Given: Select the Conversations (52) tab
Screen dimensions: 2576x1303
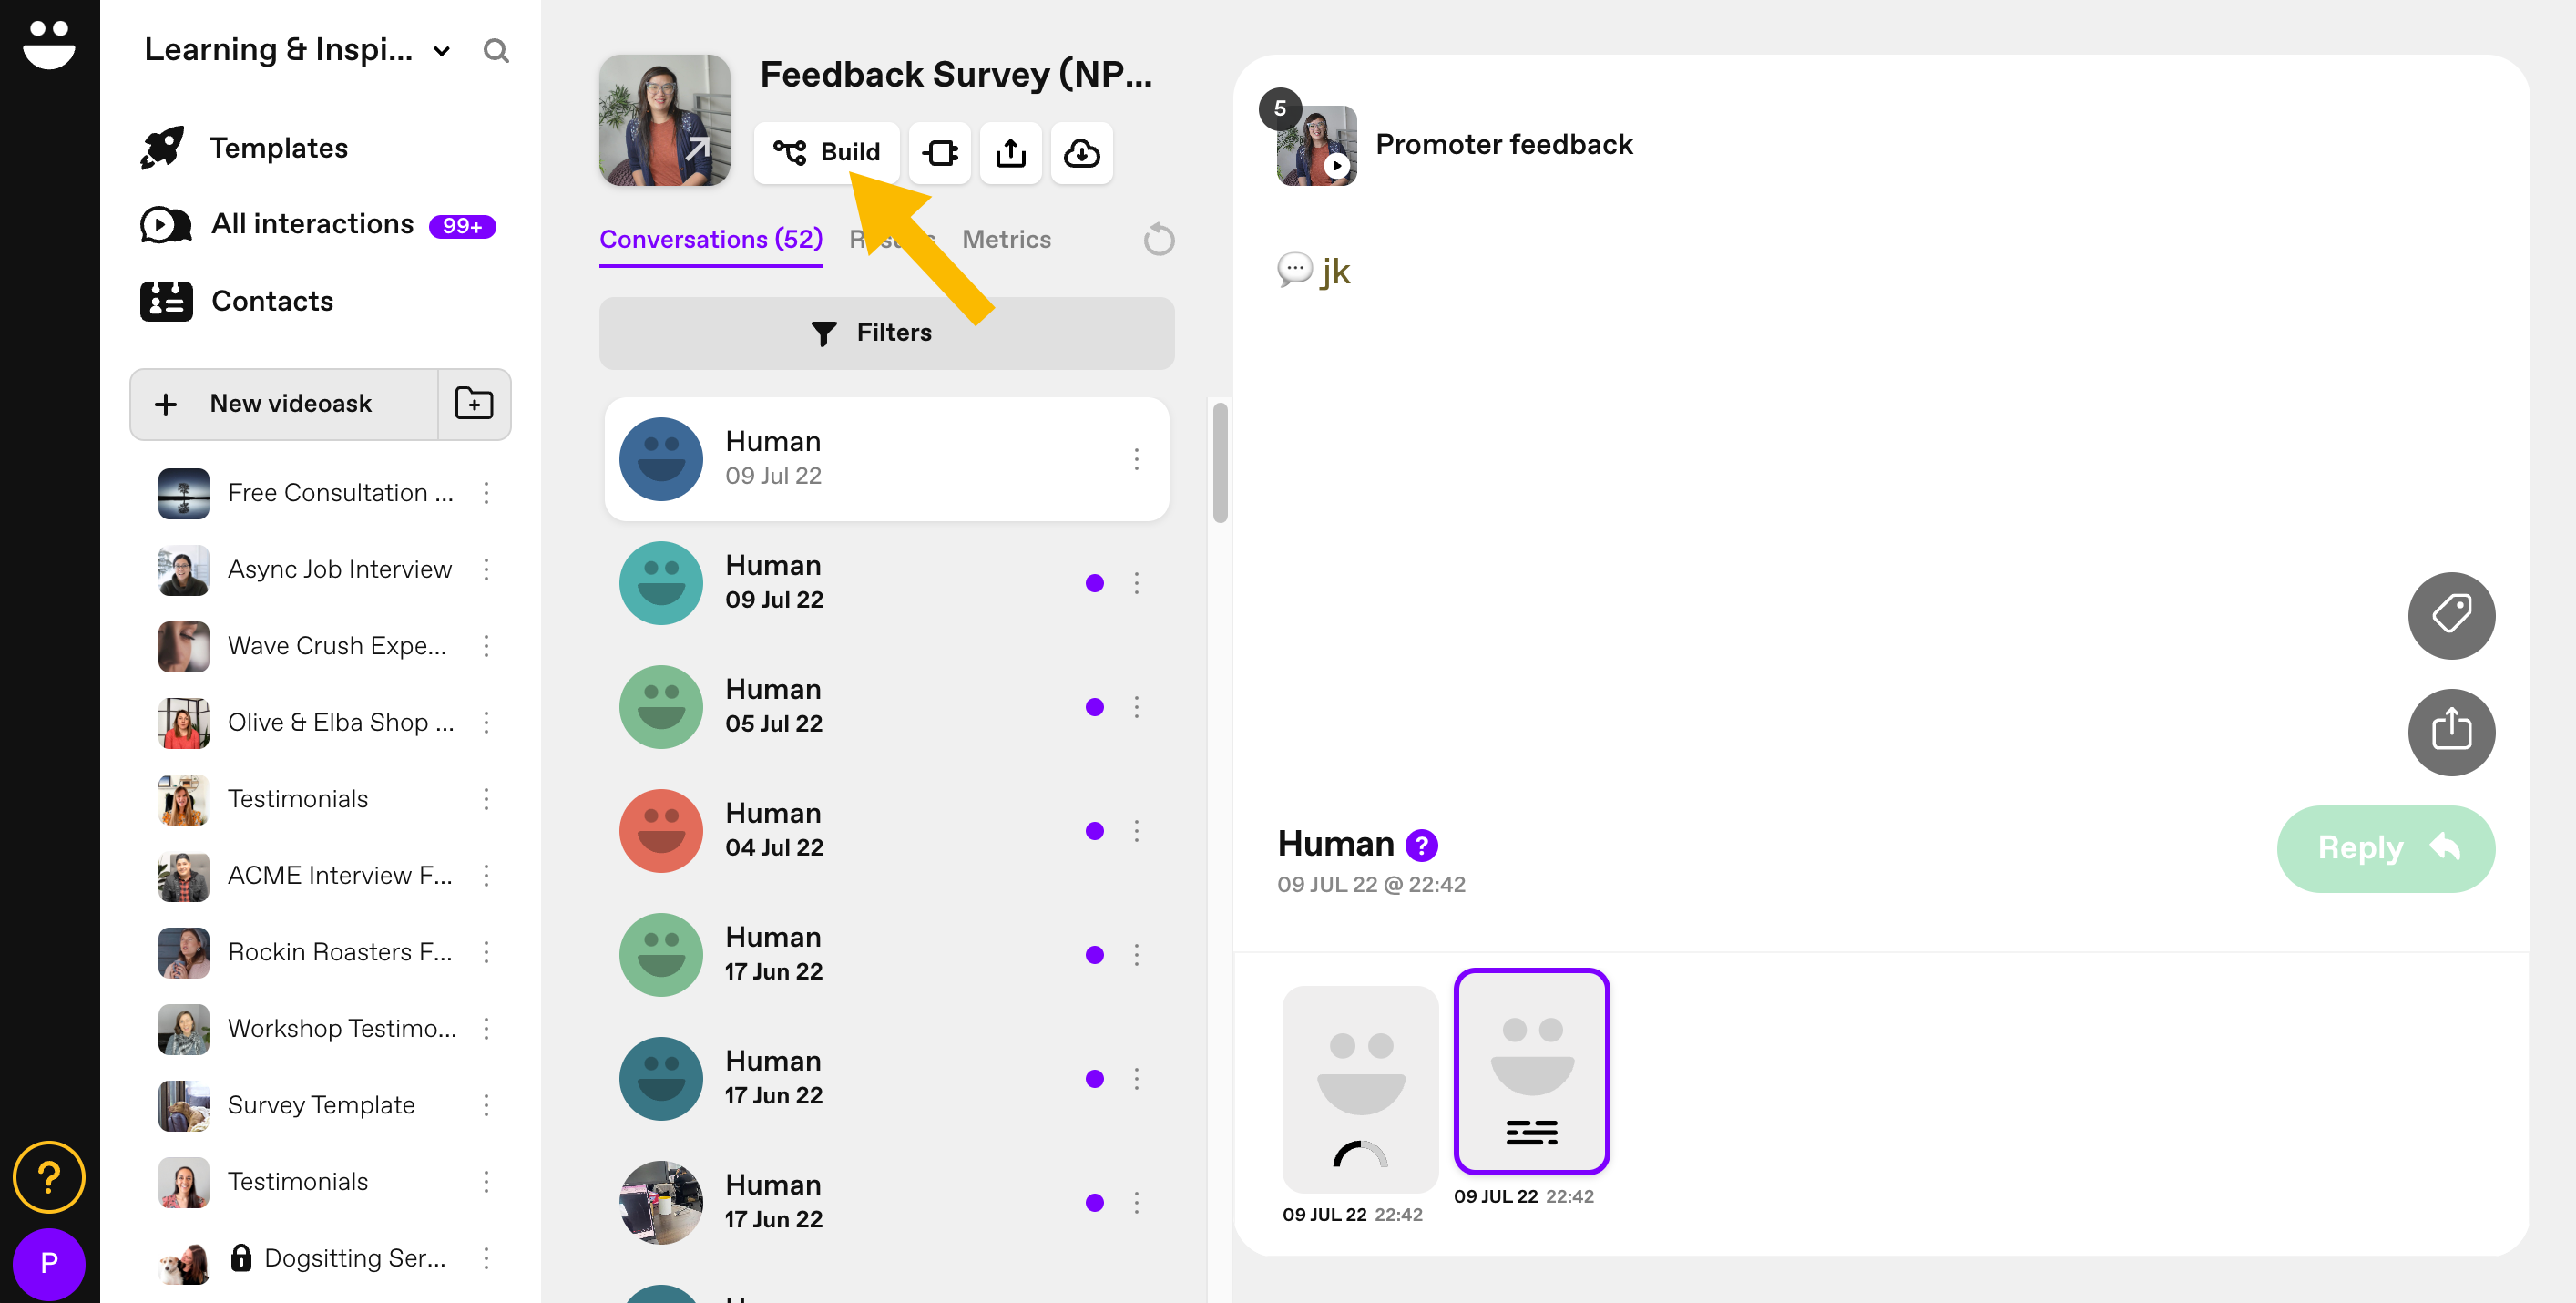Looking at the screenshot, I should pyautogui.click(x=711, y=240).
